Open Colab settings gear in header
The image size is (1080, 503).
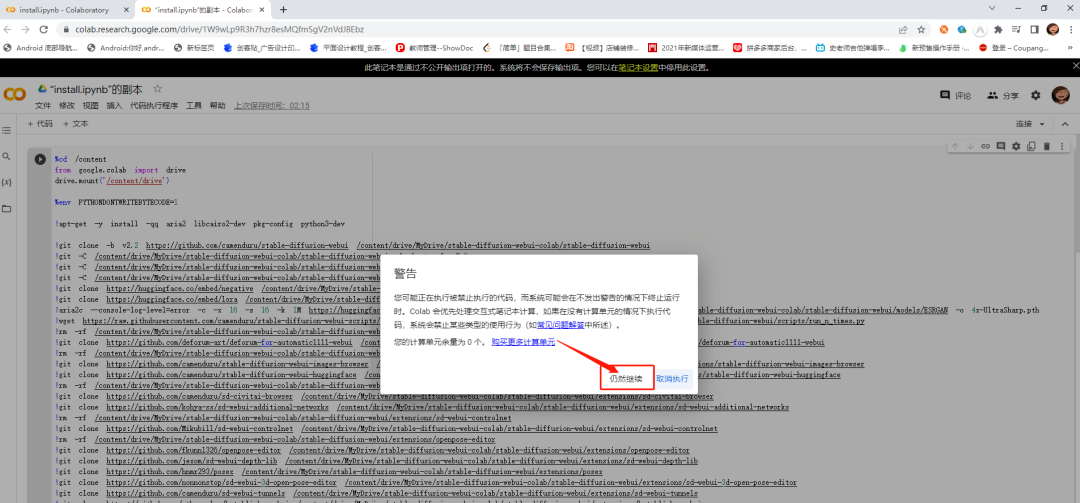click(x=1035, y=96)
